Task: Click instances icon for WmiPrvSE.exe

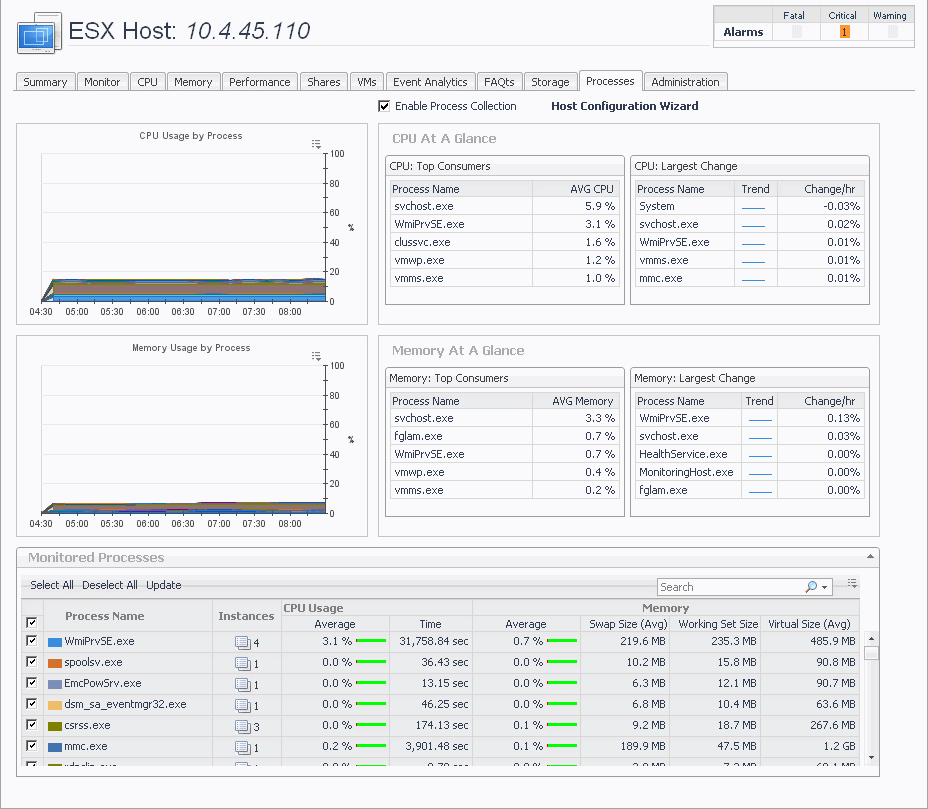Action: point(243,642)
